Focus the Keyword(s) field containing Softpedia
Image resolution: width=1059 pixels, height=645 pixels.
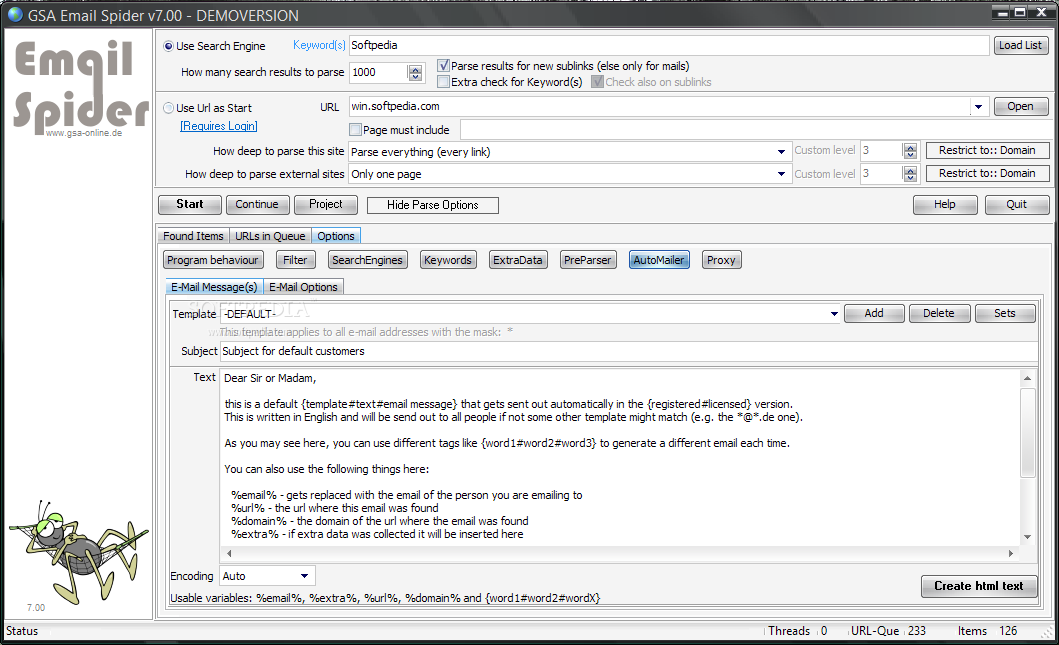[x=669, y=45]
